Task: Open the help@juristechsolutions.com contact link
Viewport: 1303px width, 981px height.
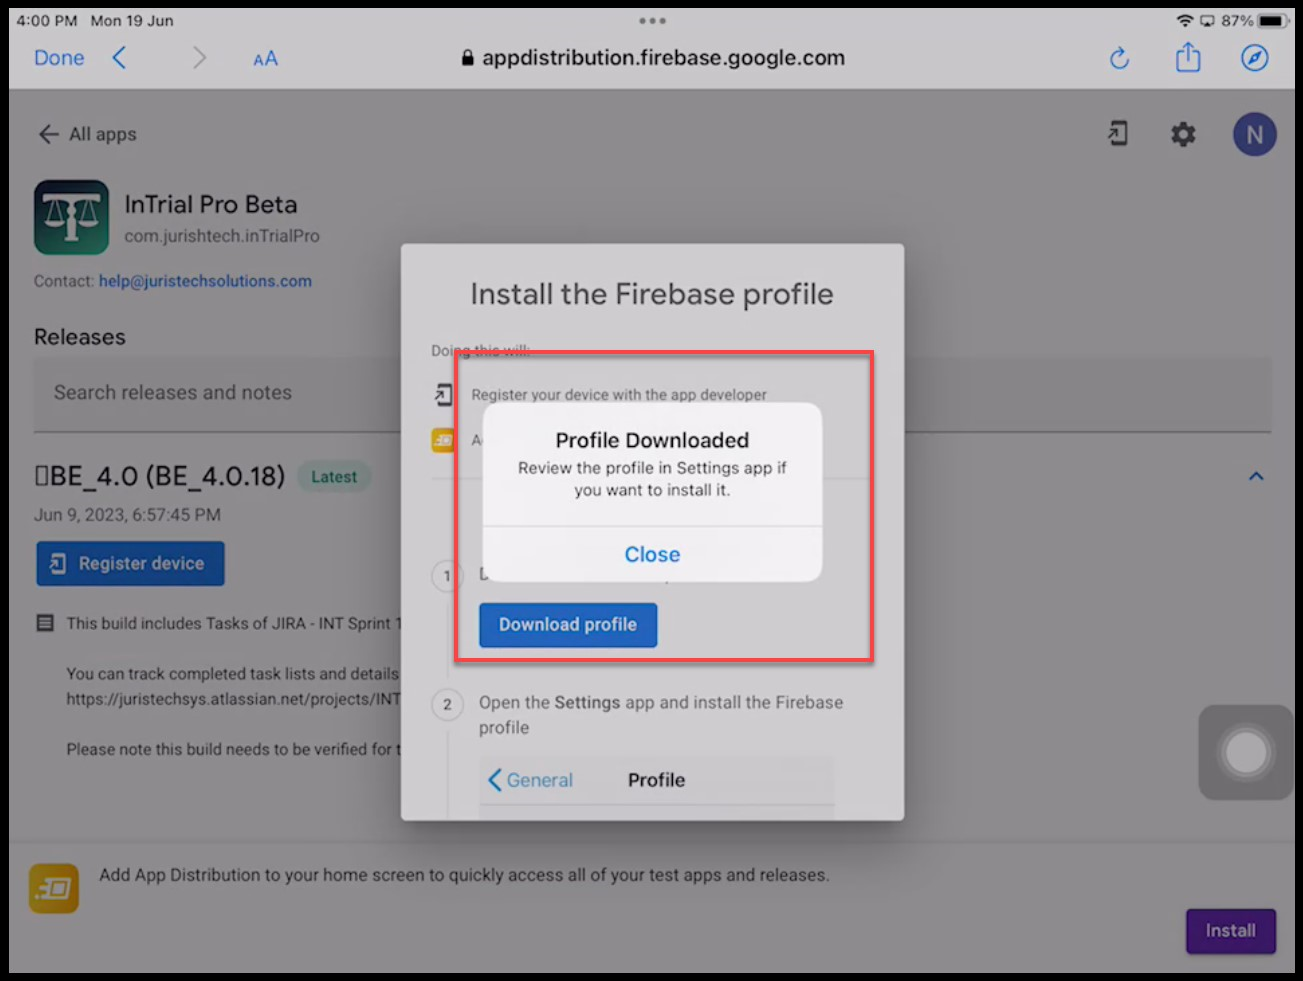Action: point(205,281)
